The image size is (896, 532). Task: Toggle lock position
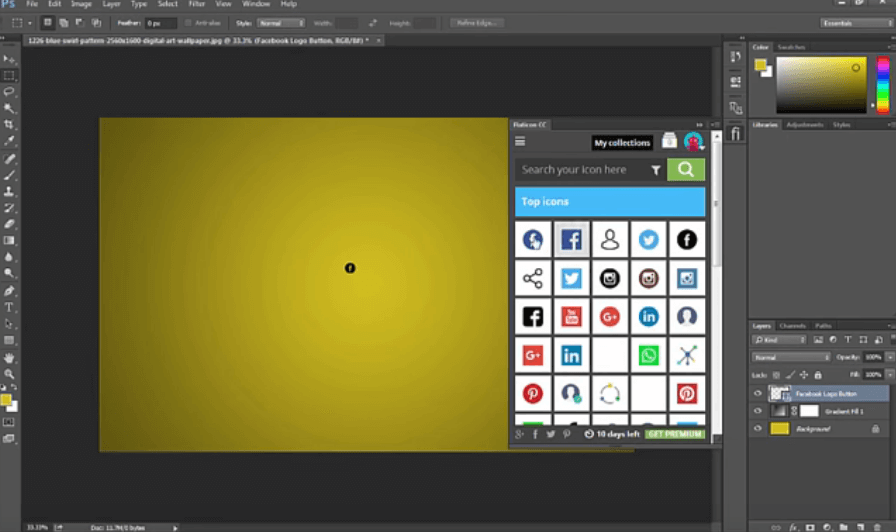click(804, 375)
